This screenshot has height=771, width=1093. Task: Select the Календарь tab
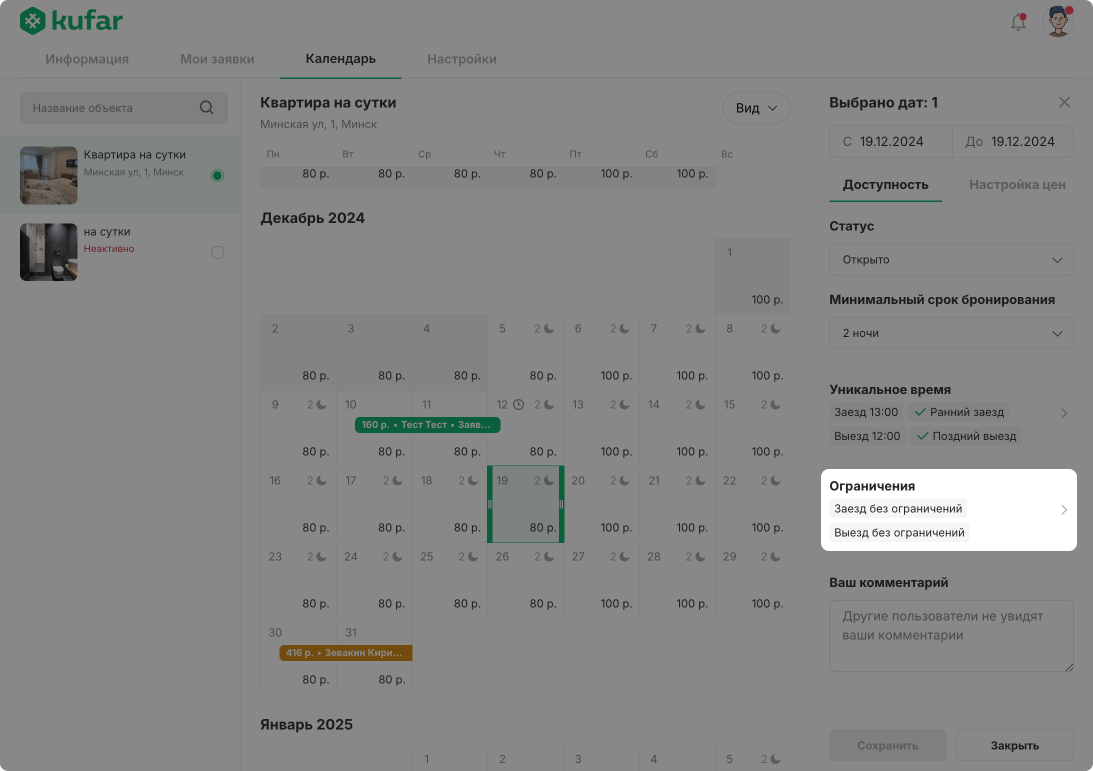pyautogui.click(x=340, y=59)
